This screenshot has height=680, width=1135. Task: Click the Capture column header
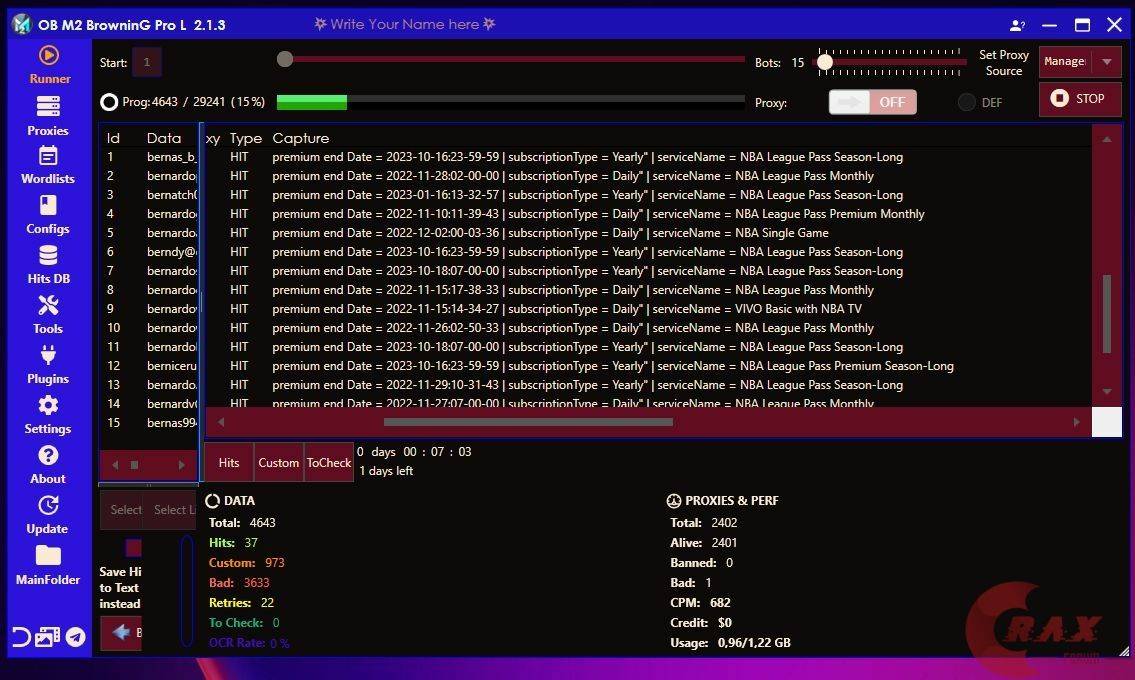pyautogui.click(x=300, y=138)
